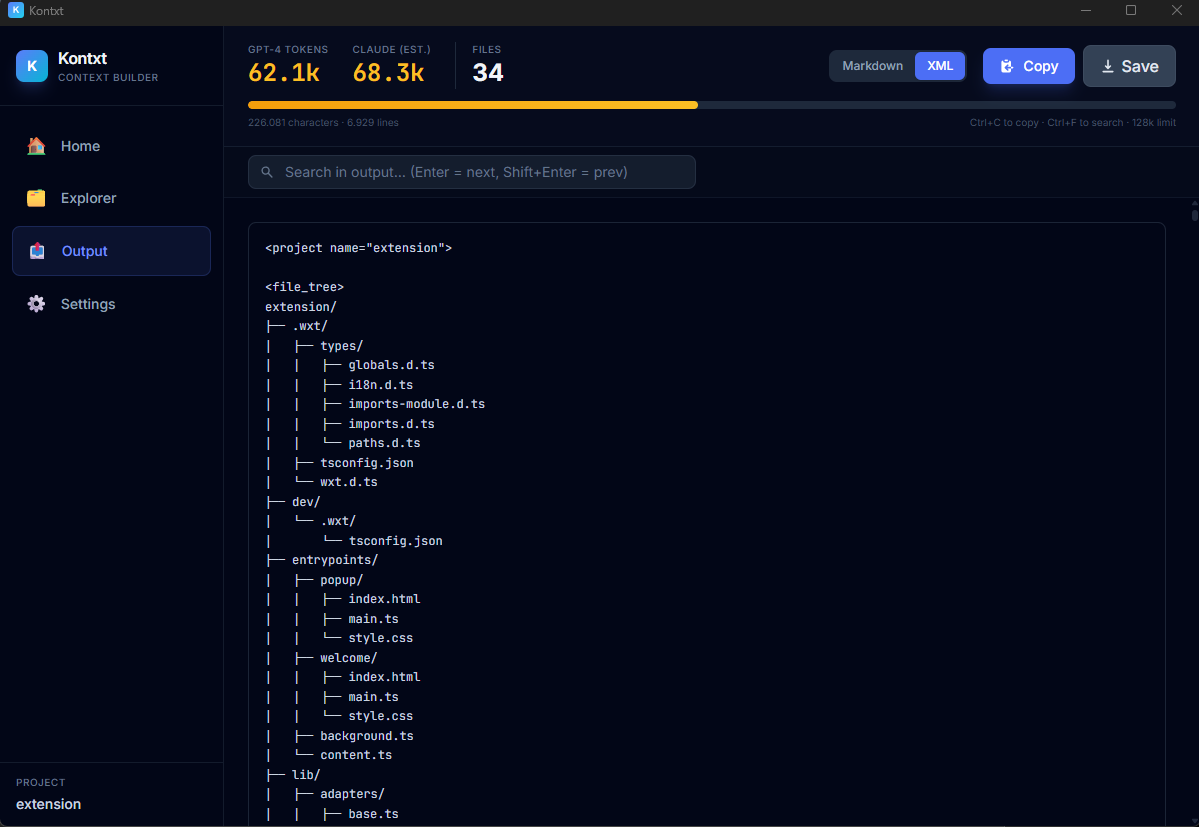Go to Explorer section
The height and width of the screenshot is (827, 1199).
[111, 198]
